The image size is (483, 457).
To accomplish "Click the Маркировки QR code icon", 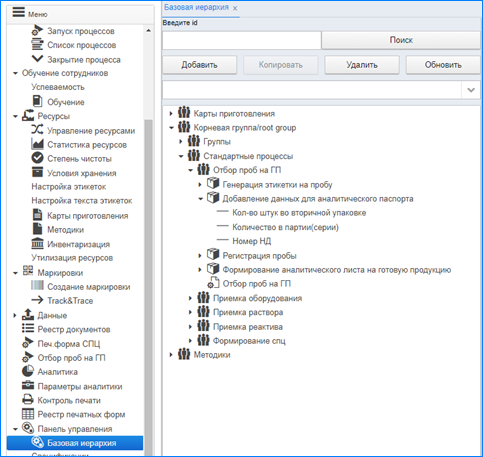I will pos(28,271).
